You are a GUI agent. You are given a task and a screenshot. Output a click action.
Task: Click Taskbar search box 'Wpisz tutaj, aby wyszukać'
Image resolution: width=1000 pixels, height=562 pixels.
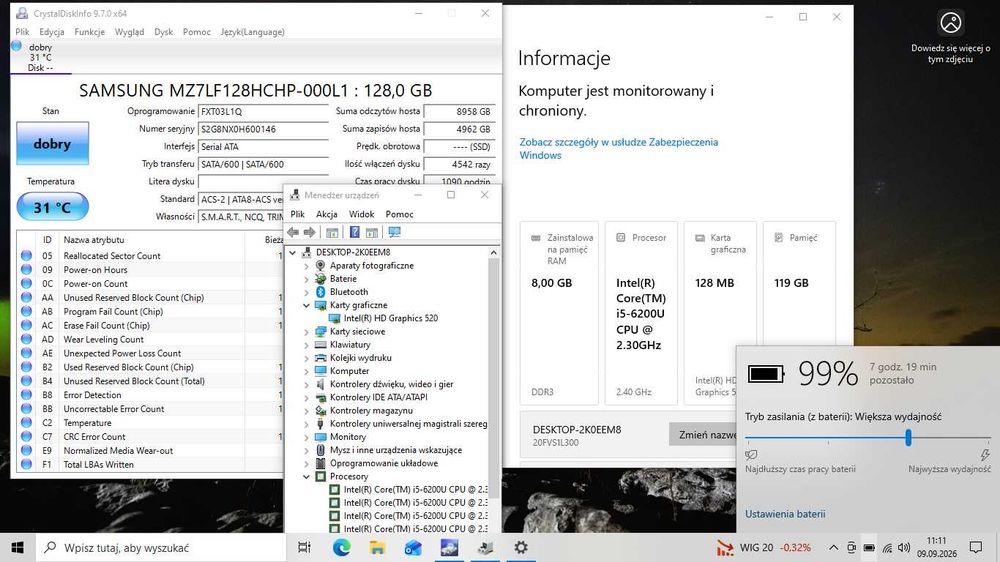click(x=161, y=547)
